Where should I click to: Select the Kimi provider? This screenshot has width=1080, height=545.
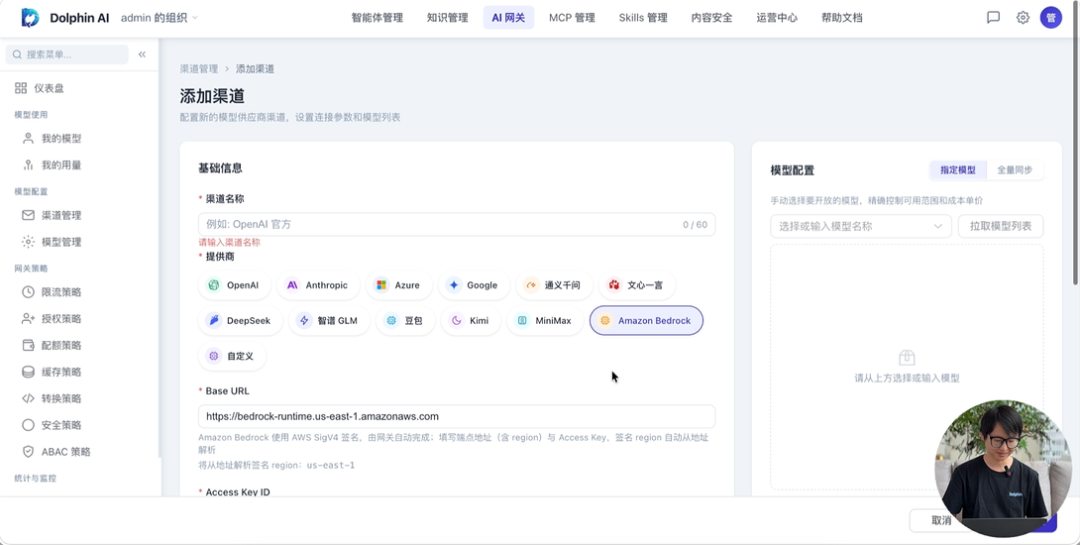[x=470, y=321]
